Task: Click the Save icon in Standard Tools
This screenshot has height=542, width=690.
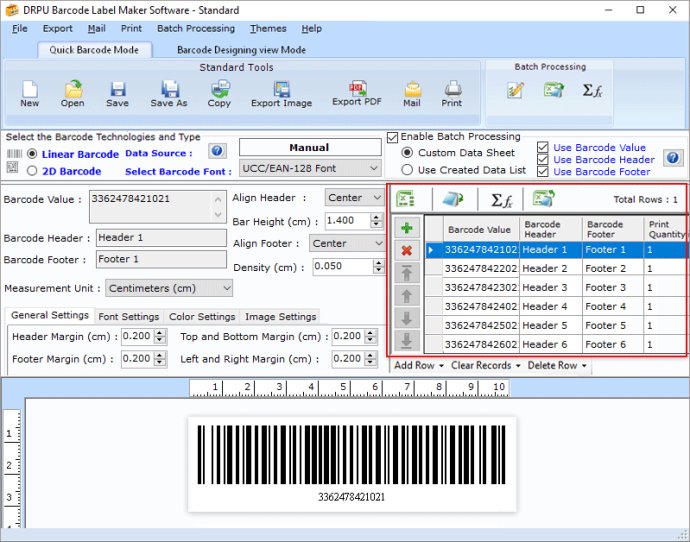Action: coord(117,89)
